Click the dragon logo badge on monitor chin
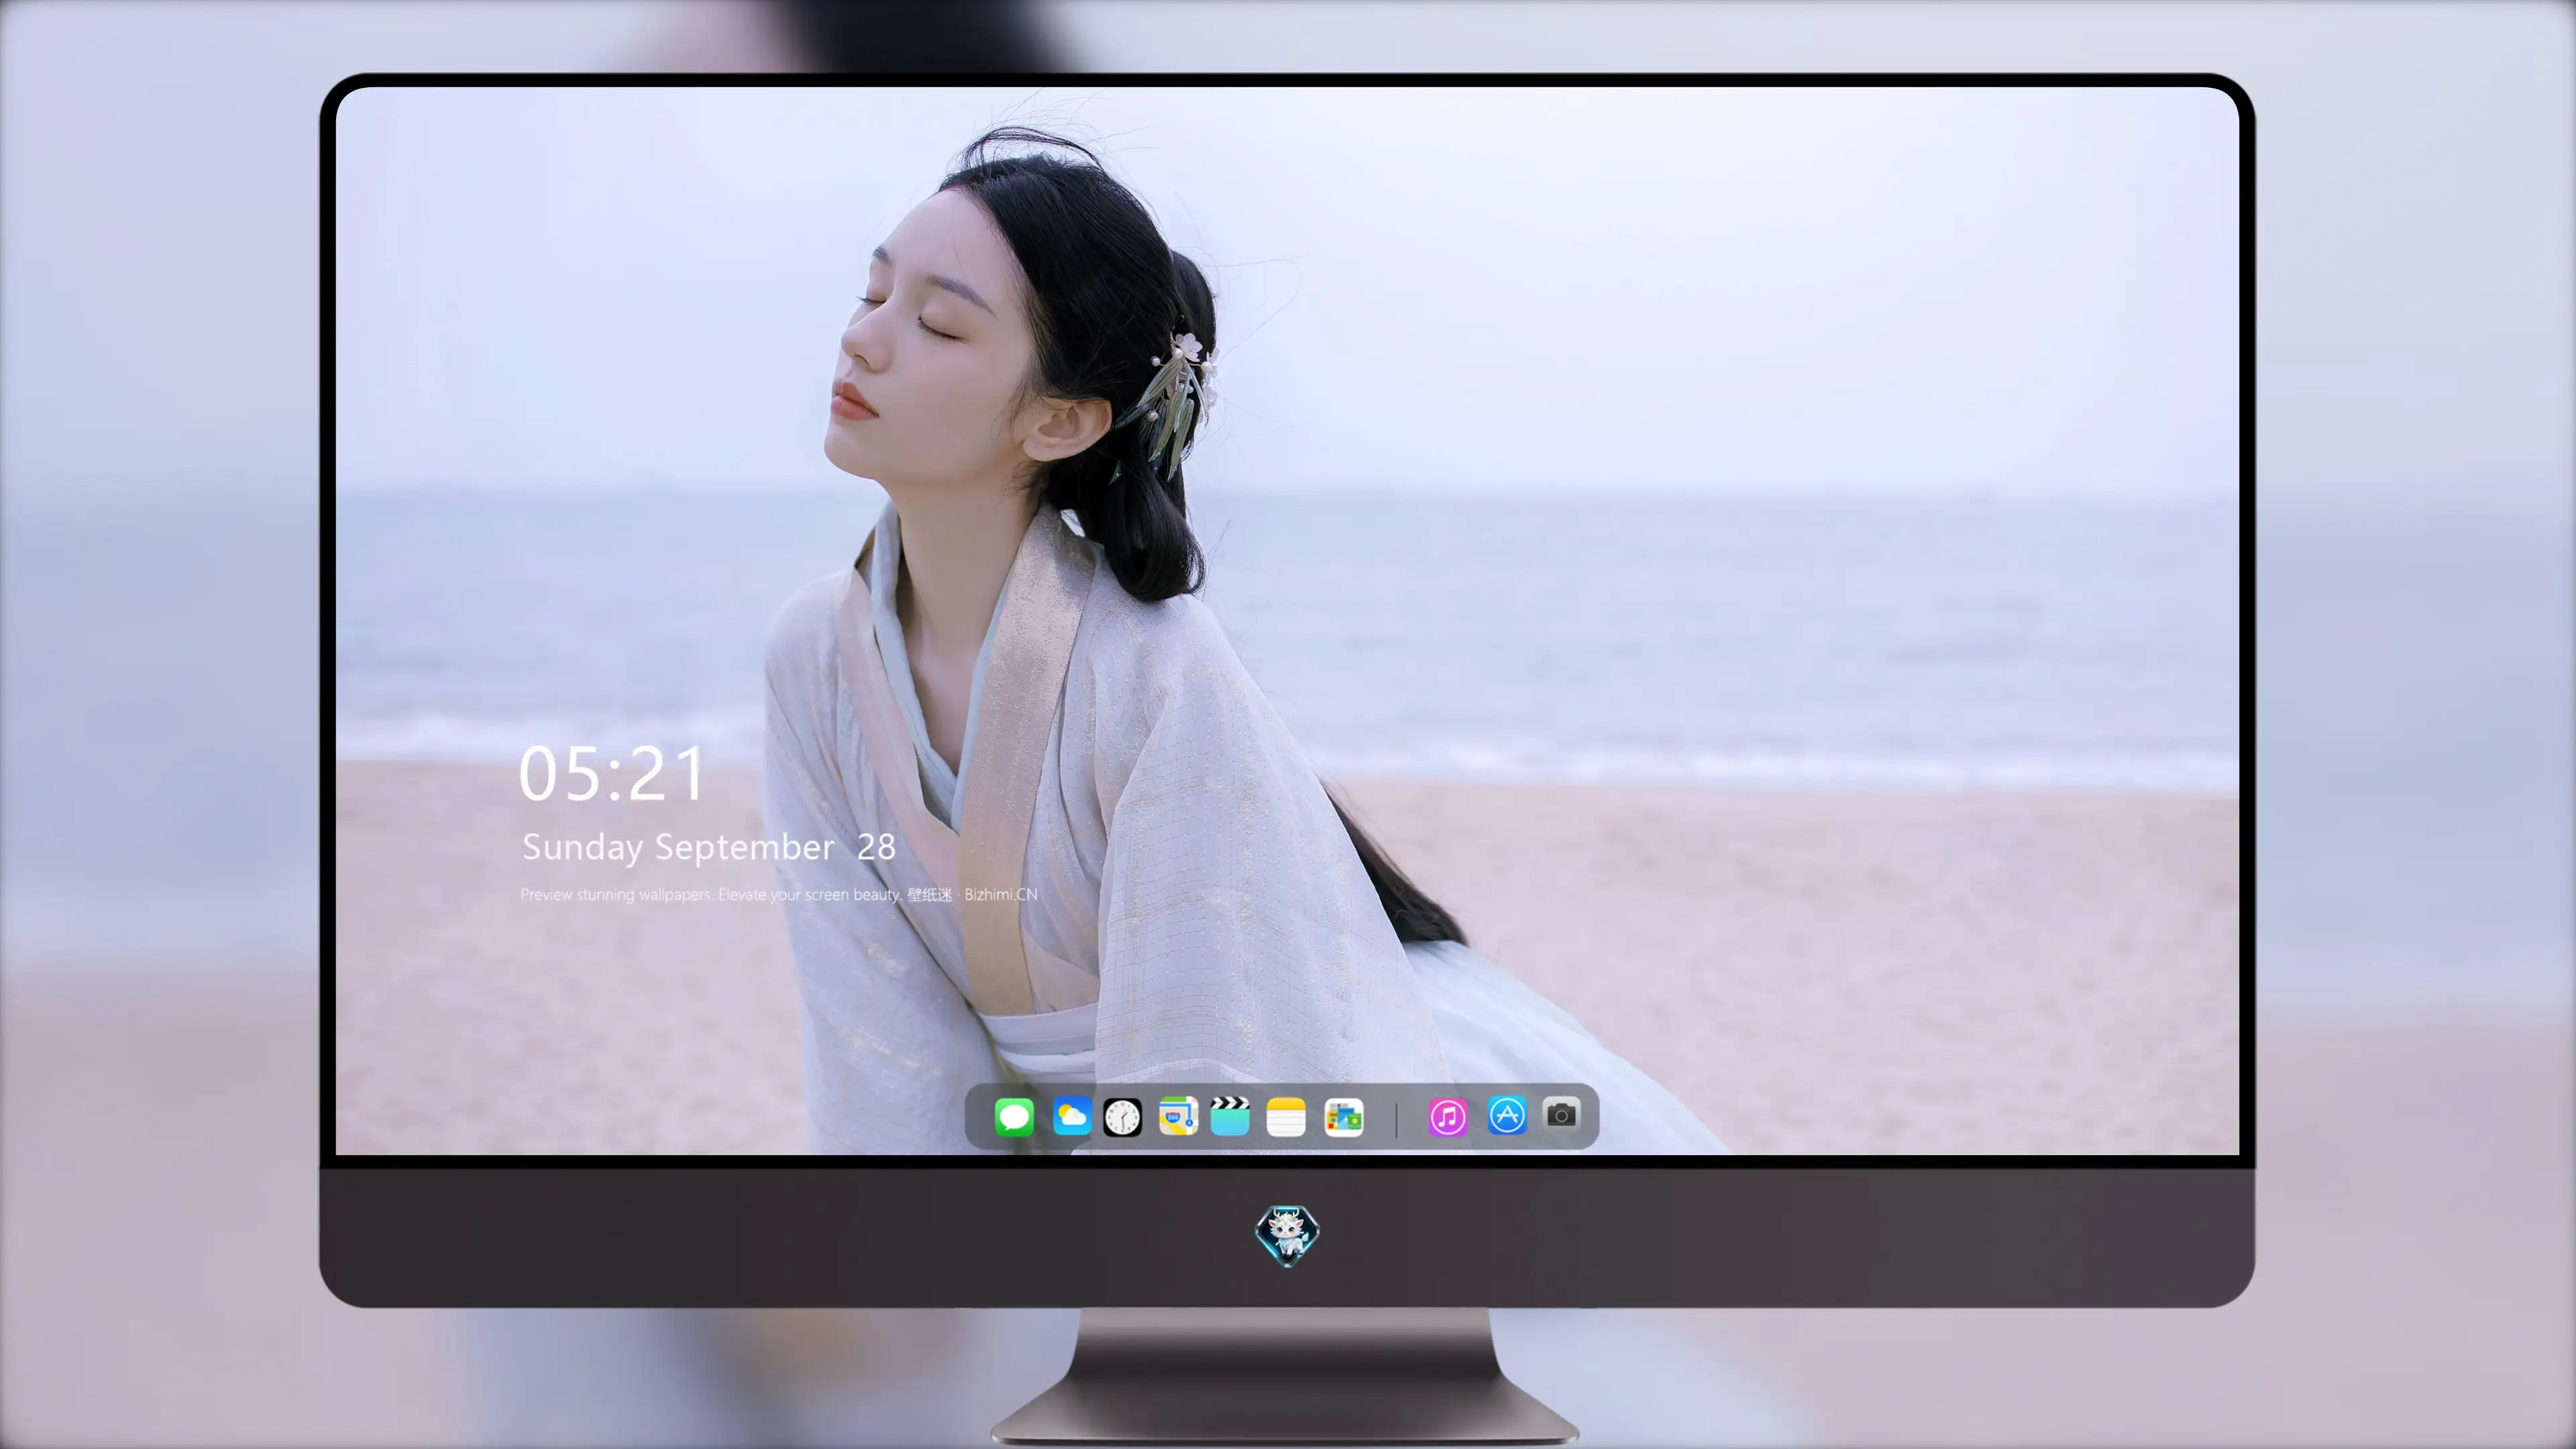The height and width of the screenshot is (1449, 2576). pos(1287,1236)
